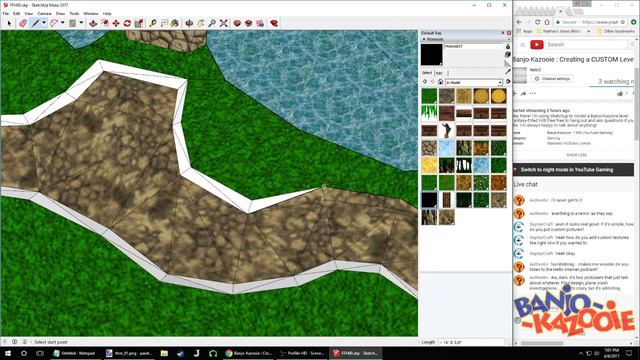Open the Edit menu
Screen dimensions: 640x360
pyautogui.click(x=16, y=13)
